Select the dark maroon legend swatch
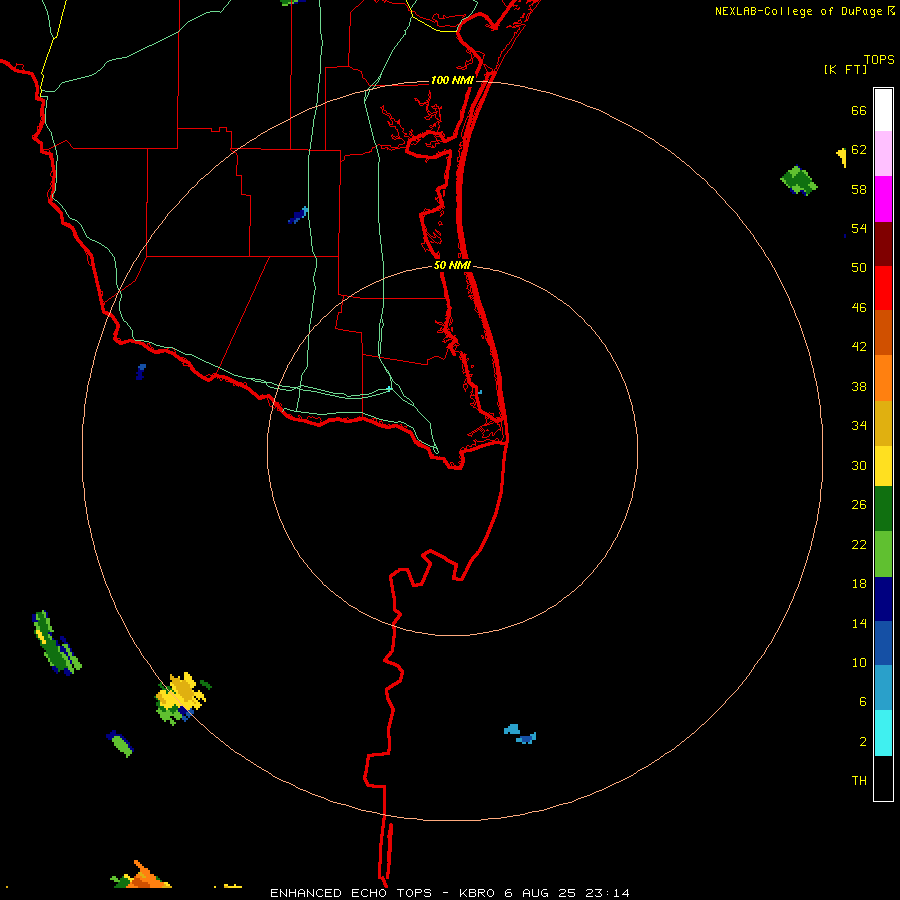Screen dimensions: 900x900 point(883,244)
